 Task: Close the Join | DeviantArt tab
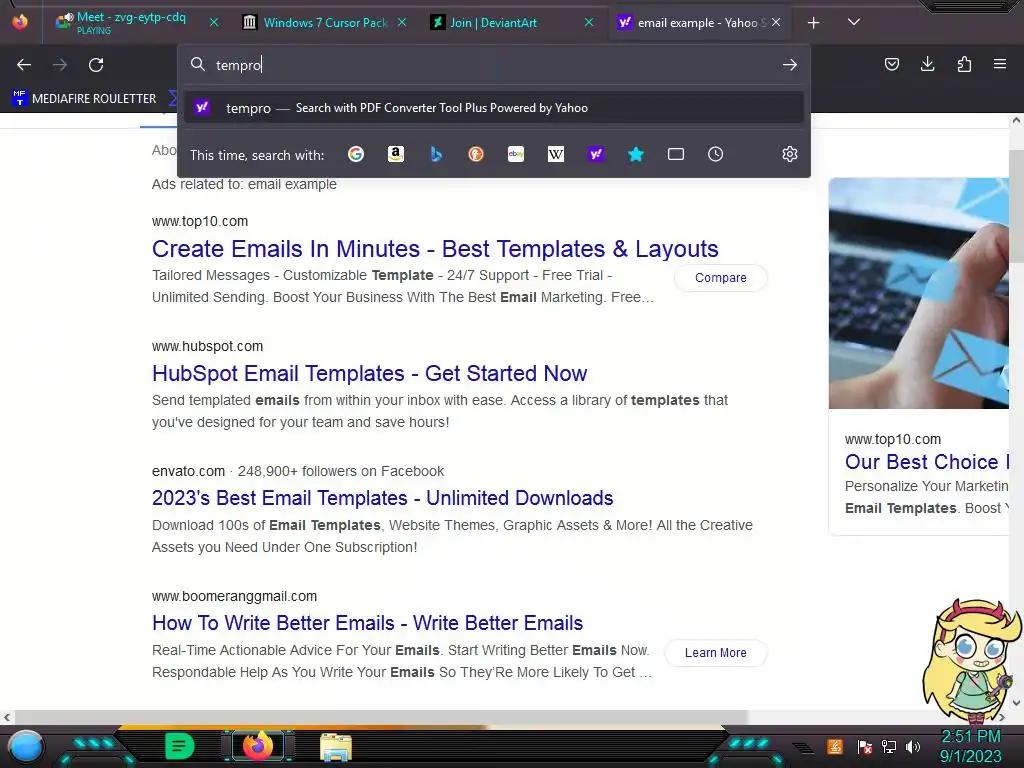589,22
